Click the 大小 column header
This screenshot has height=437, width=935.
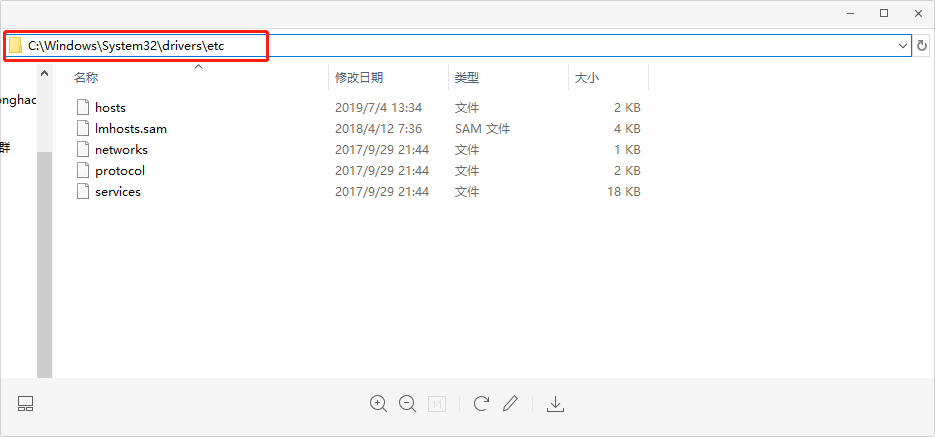click(x=586, y=78)
